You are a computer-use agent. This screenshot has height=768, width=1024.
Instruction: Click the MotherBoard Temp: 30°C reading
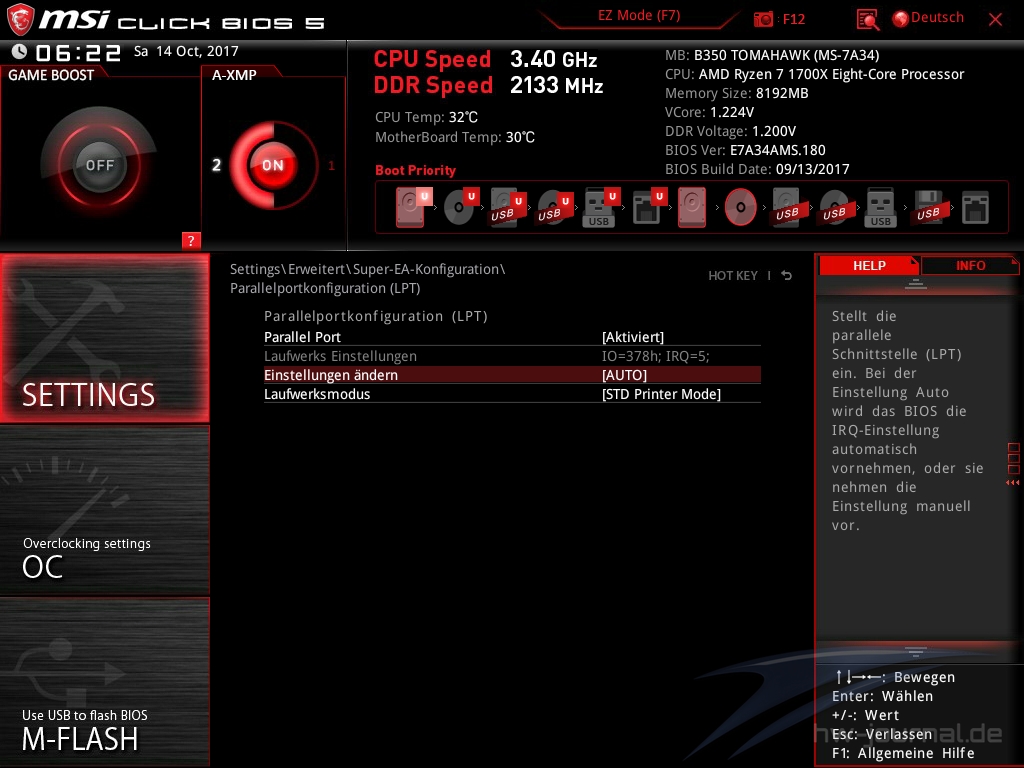(x=455, y=137)
